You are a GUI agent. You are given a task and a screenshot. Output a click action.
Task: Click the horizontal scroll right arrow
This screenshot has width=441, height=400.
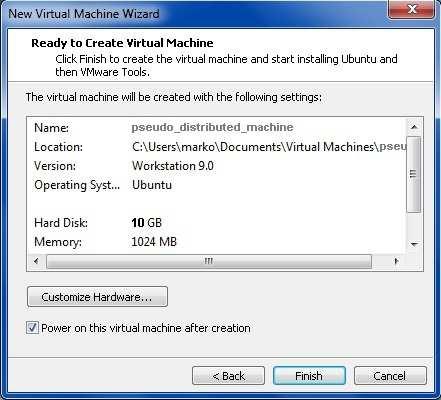396,261
